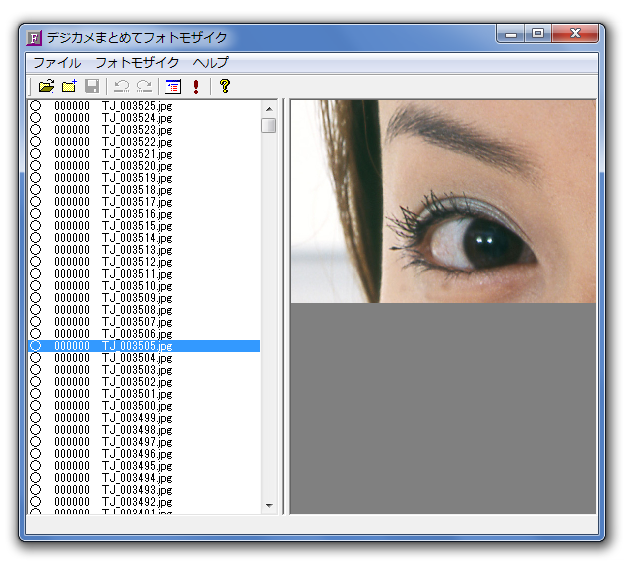Maximize the フォトモザイク window
Viewport: 630px width, 580px height.
538,34
